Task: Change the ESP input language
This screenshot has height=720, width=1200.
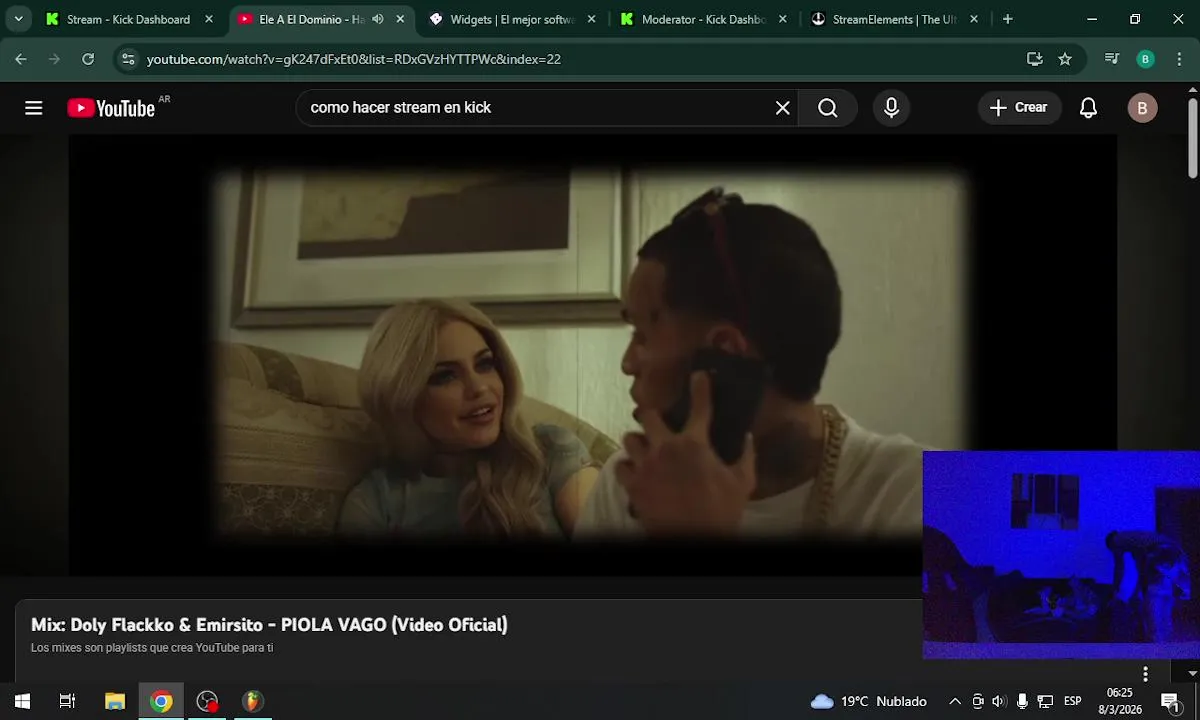Action: click(x=1073, y=701)
